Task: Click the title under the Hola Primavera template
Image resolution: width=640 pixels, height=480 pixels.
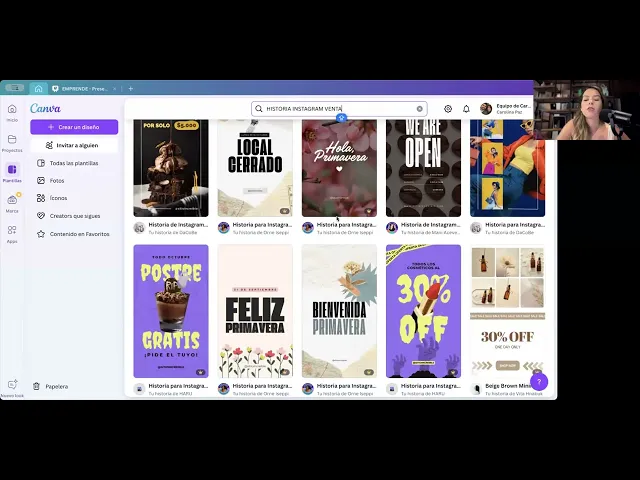Action: coord(346,224)
